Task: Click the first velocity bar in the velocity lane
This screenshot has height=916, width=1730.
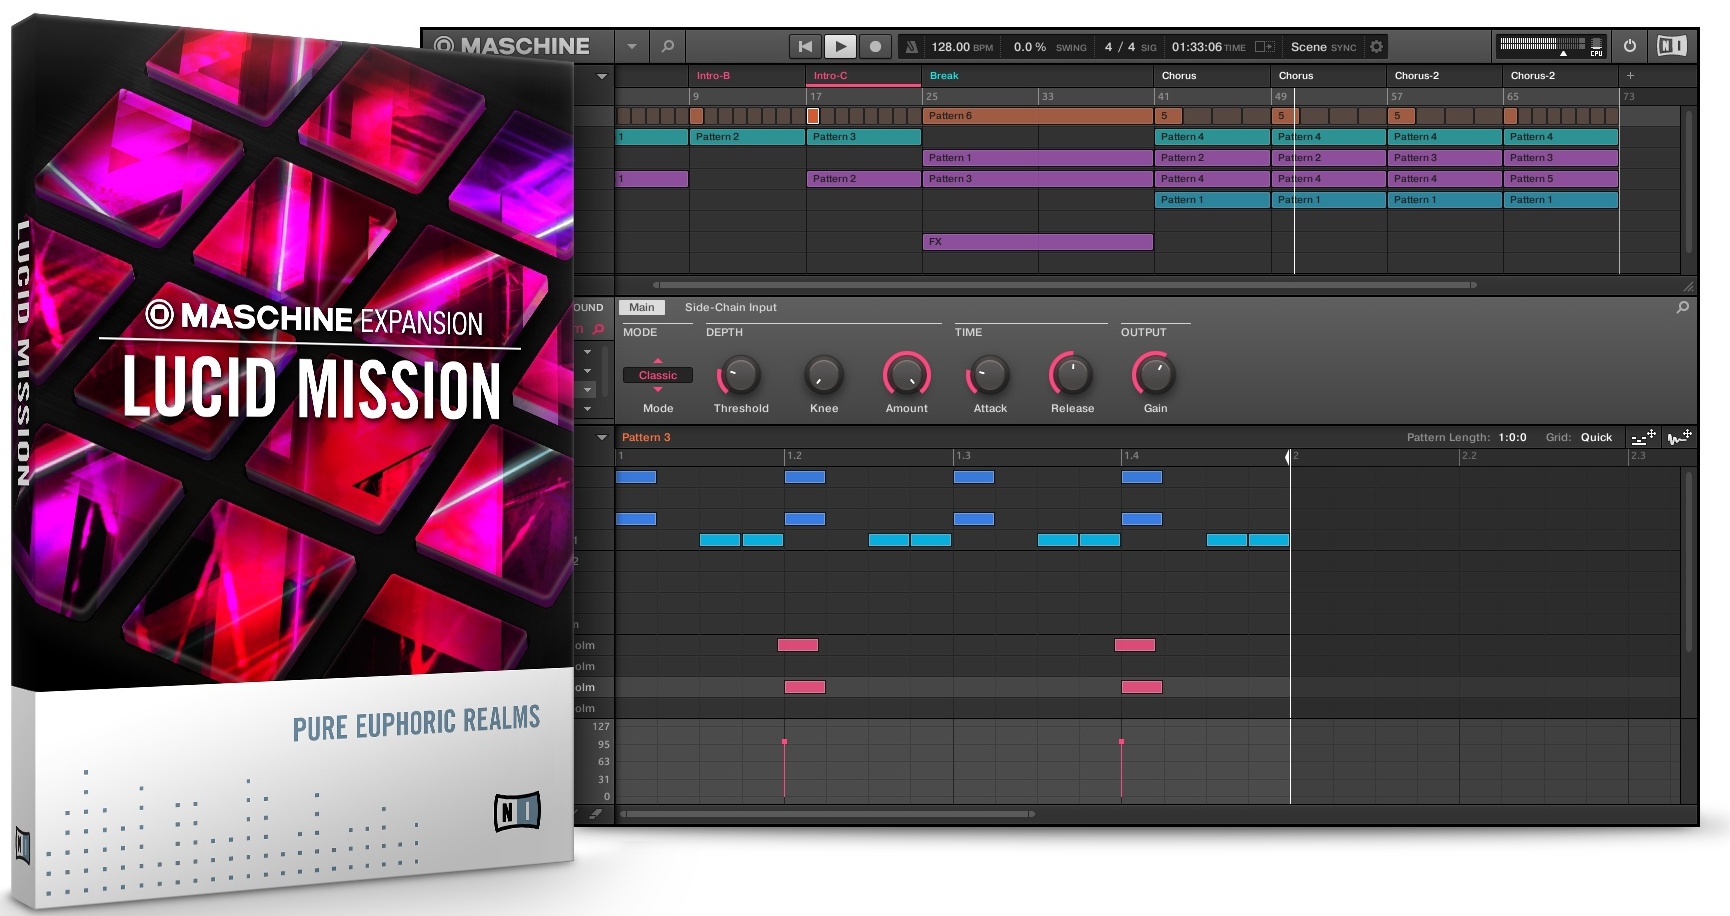Action: 784,768
